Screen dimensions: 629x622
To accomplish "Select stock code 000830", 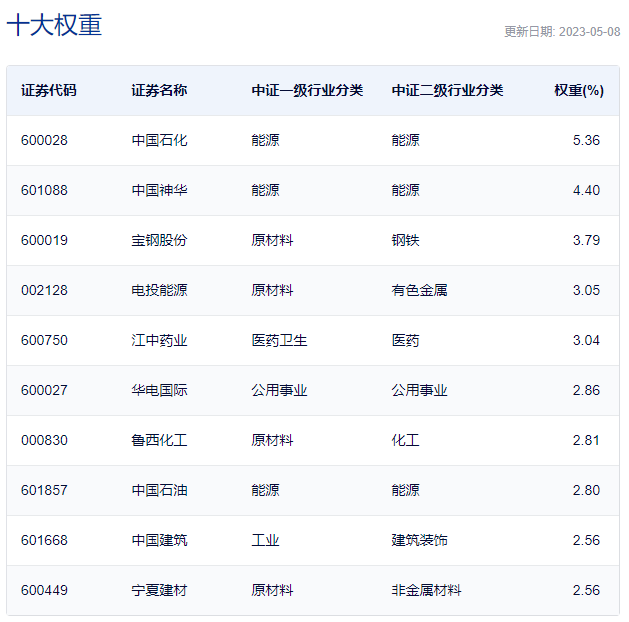I will 44,440.
